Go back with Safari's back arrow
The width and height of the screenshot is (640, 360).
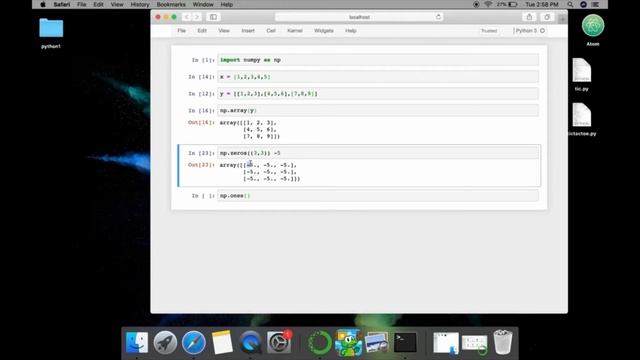187,17
